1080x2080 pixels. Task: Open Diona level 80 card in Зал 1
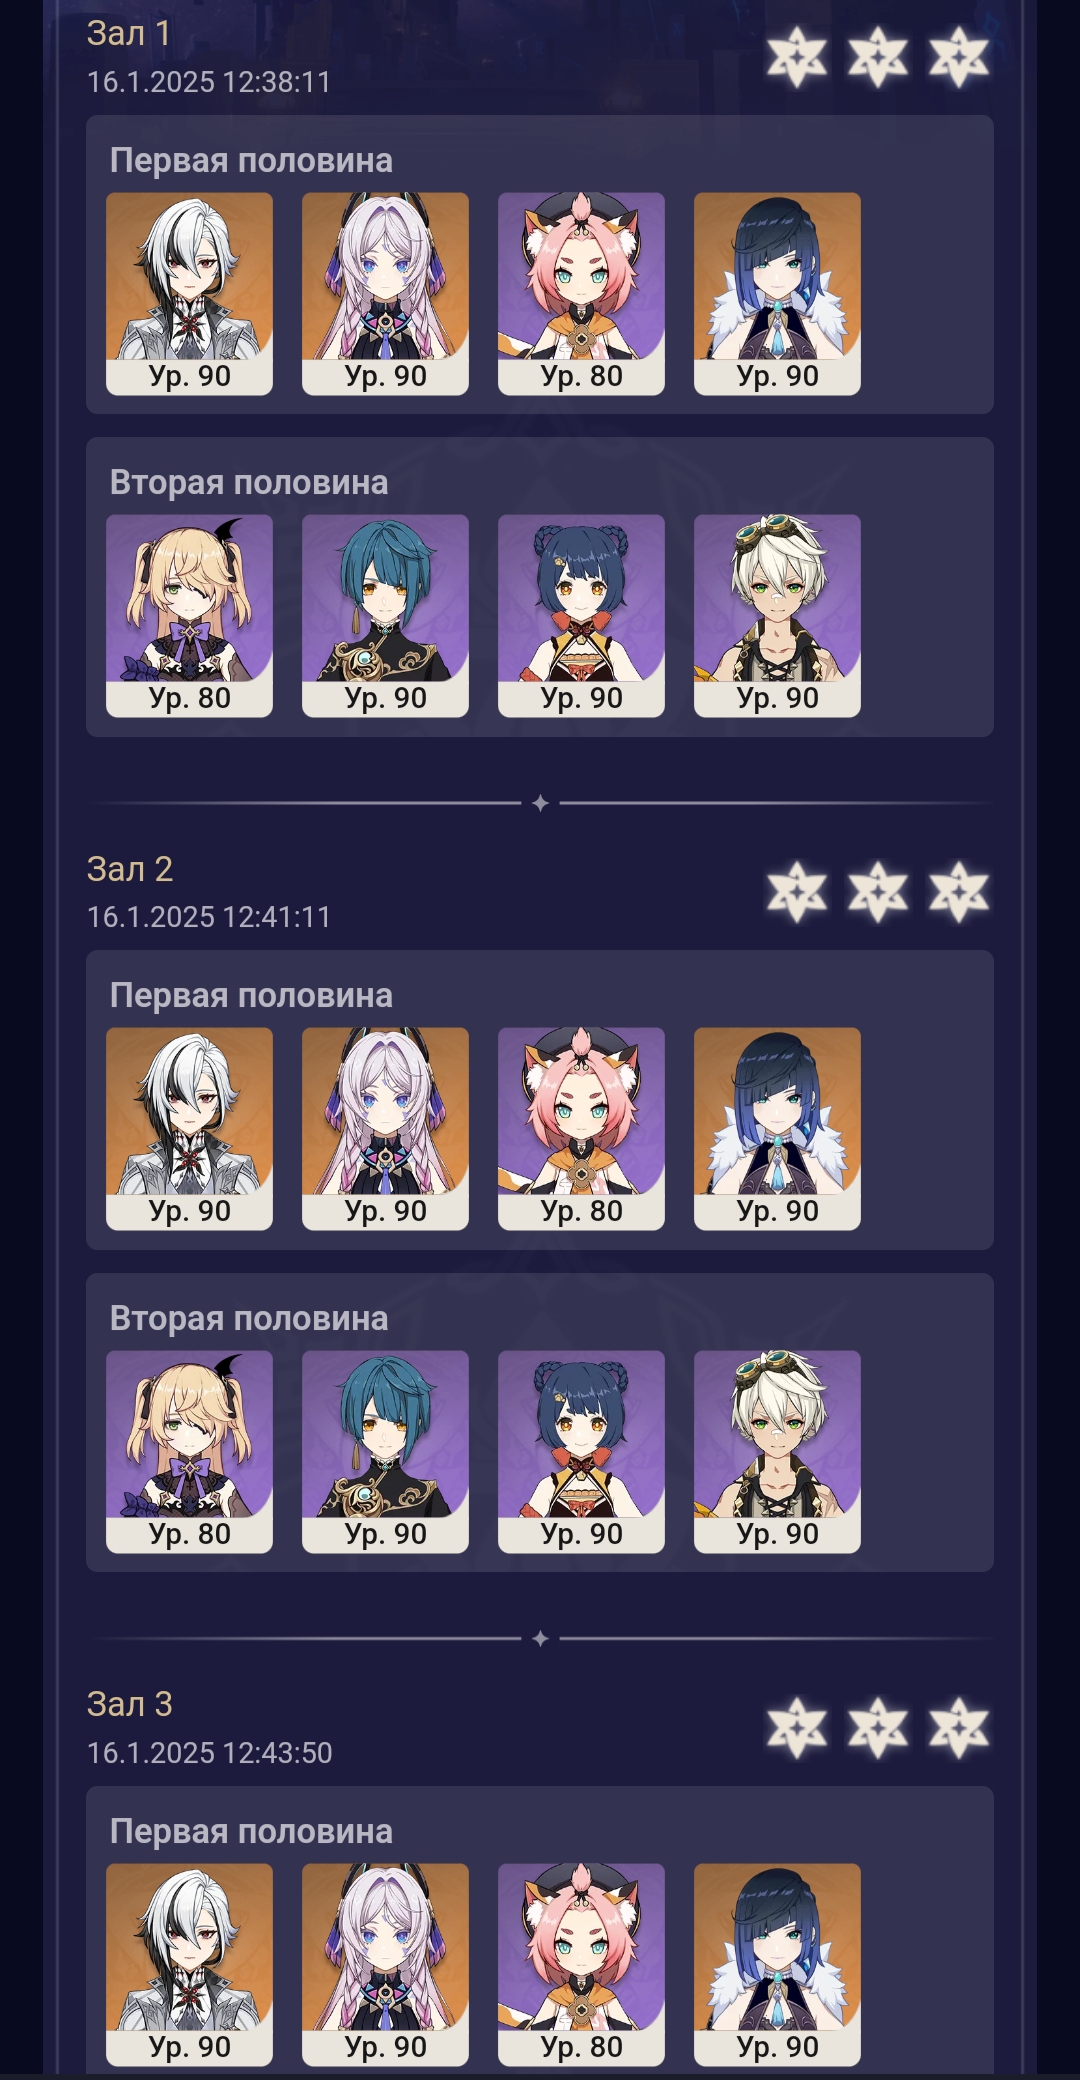(581, 293)
